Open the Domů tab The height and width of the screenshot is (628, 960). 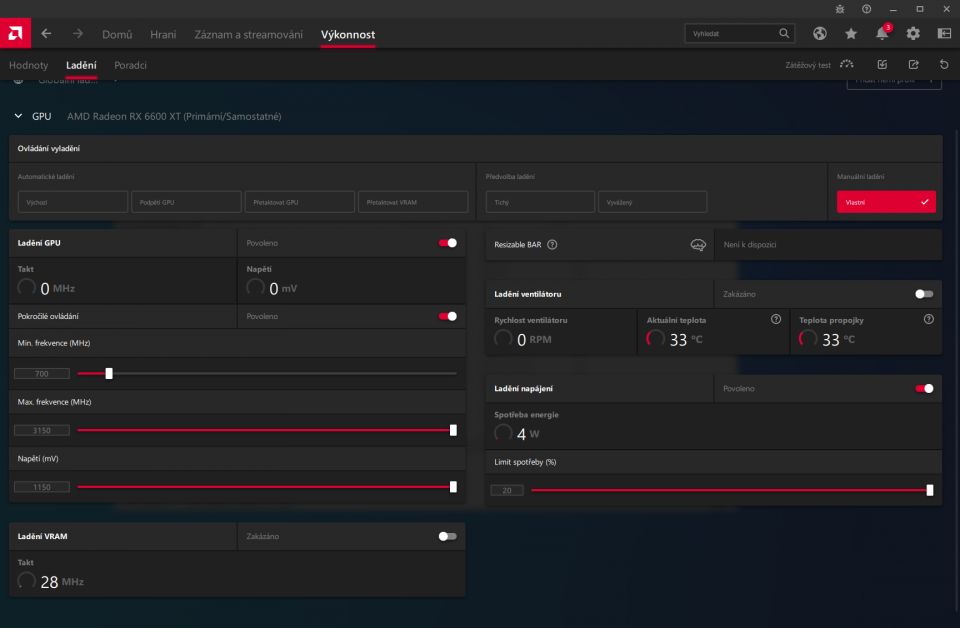pos(117,34)
